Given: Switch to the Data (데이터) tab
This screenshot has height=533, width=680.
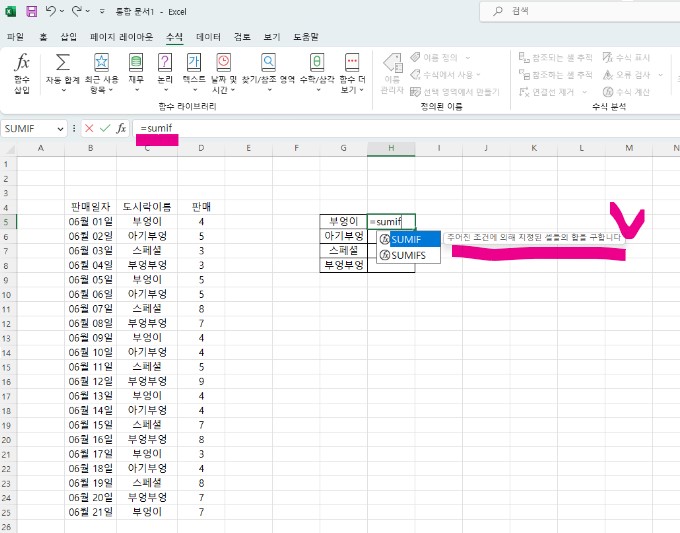Looking at the screenshot, I should pyautogui.click(x=208, y=37).
